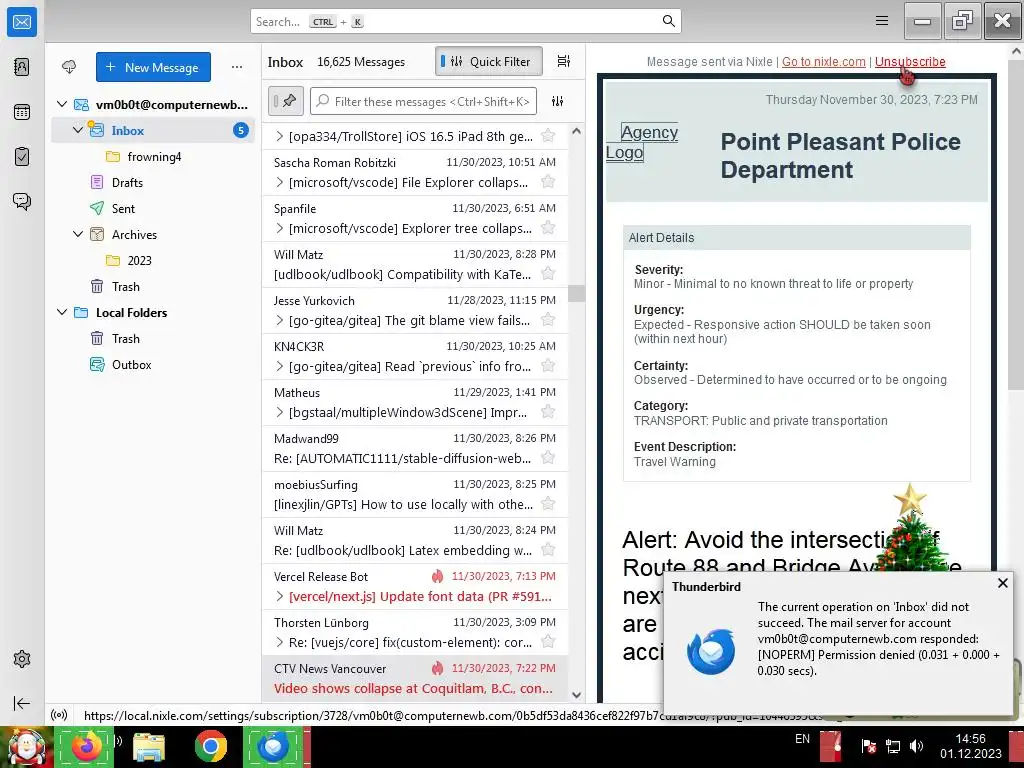The width and height of the screenshot is (1024, 768).
Task: Toggle the Quick Filter button
Action: [488, 61]
